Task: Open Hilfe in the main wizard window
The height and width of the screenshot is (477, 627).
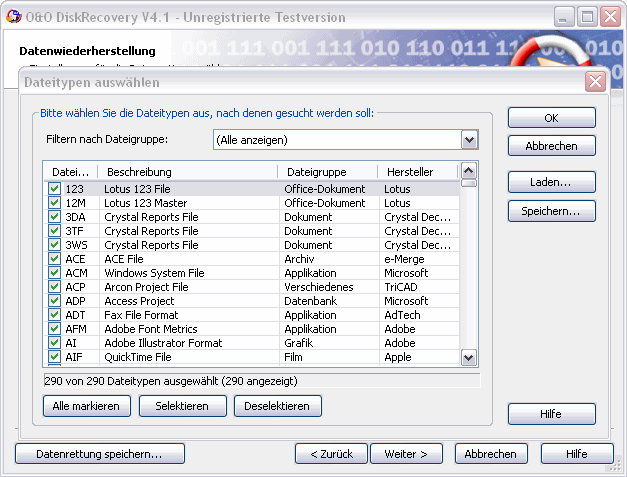Action: [577, 454]
